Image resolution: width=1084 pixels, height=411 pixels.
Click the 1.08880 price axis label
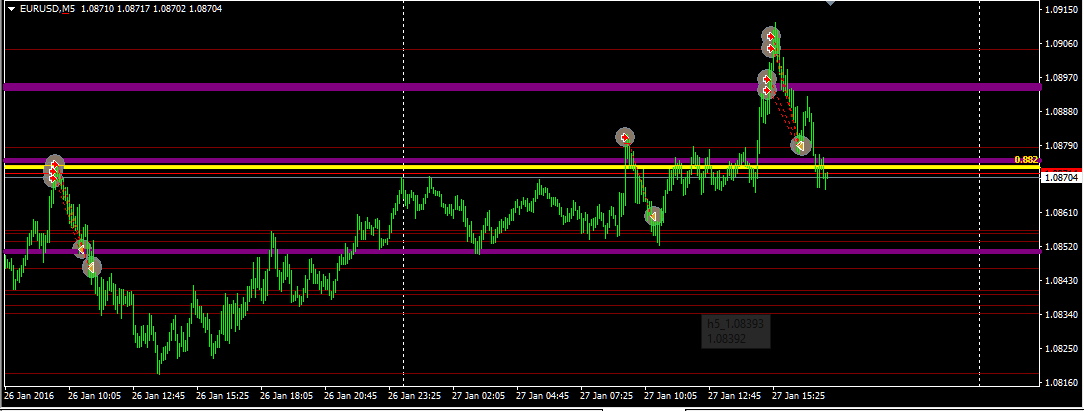click(1063, 112)
